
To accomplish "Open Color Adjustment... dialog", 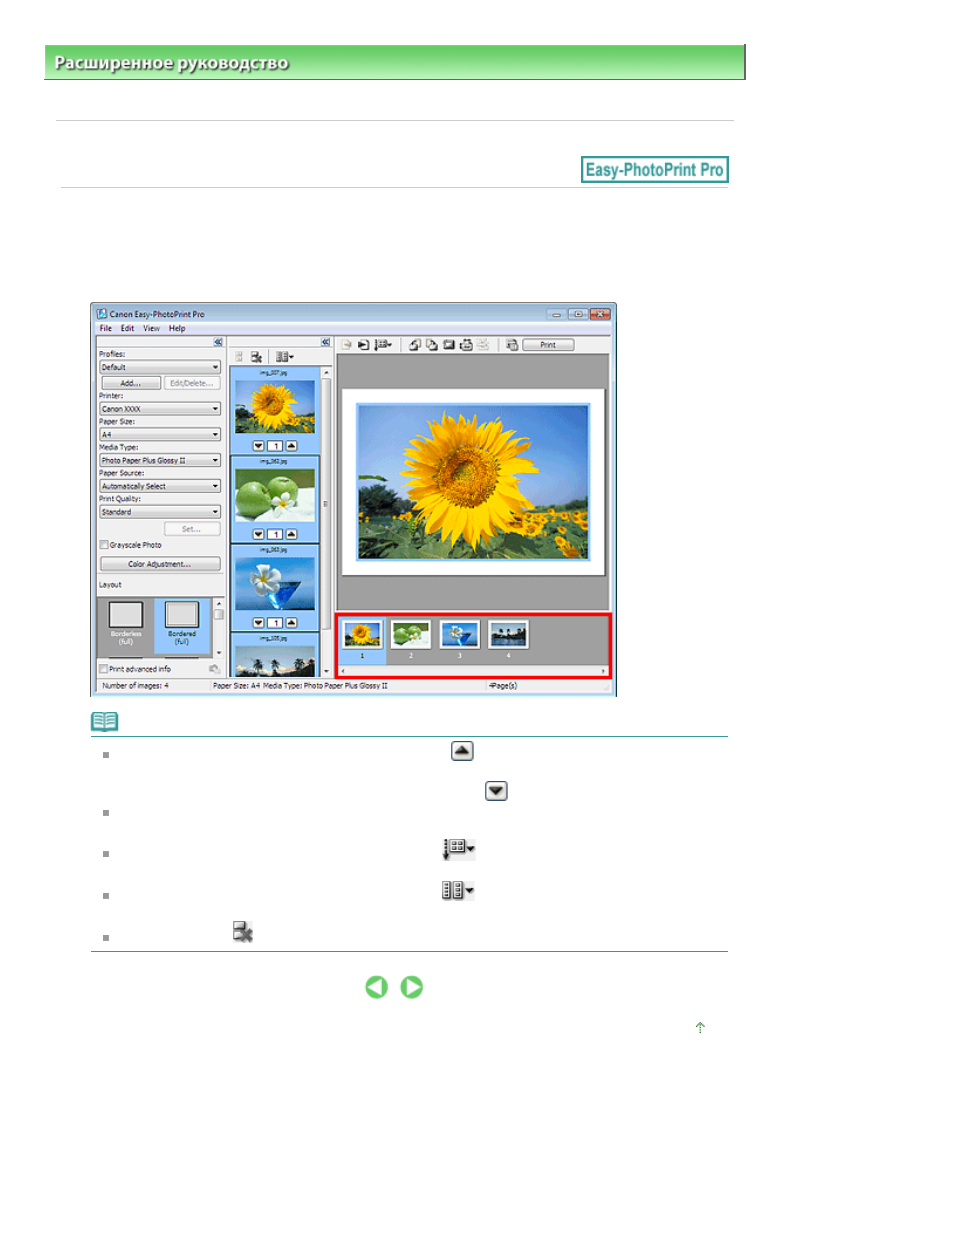I will 160,564.
